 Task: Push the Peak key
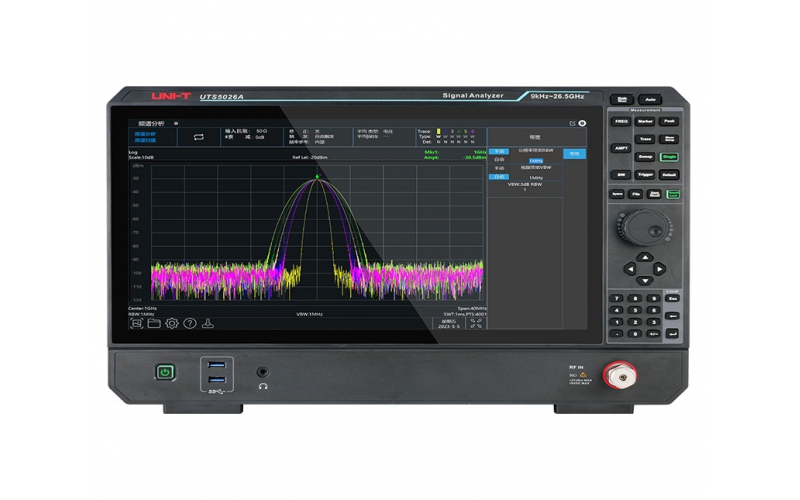point(669,121)
